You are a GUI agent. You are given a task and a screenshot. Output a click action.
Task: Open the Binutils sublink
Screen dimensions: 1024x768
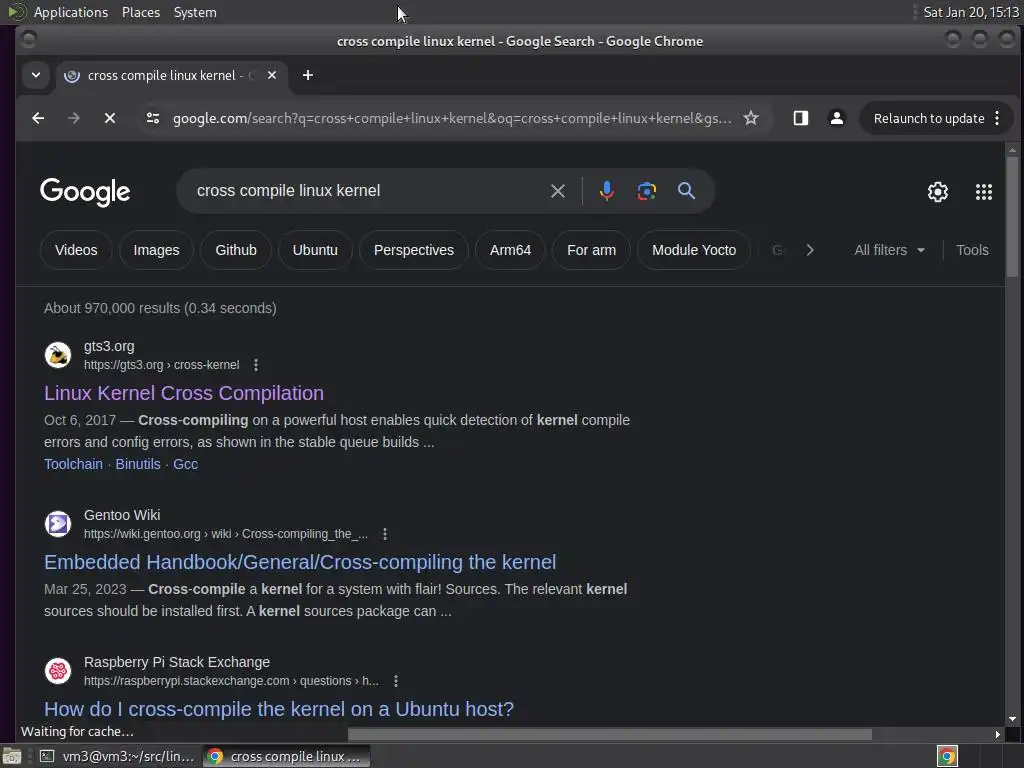pyautogui.click(x=138, y=464)
